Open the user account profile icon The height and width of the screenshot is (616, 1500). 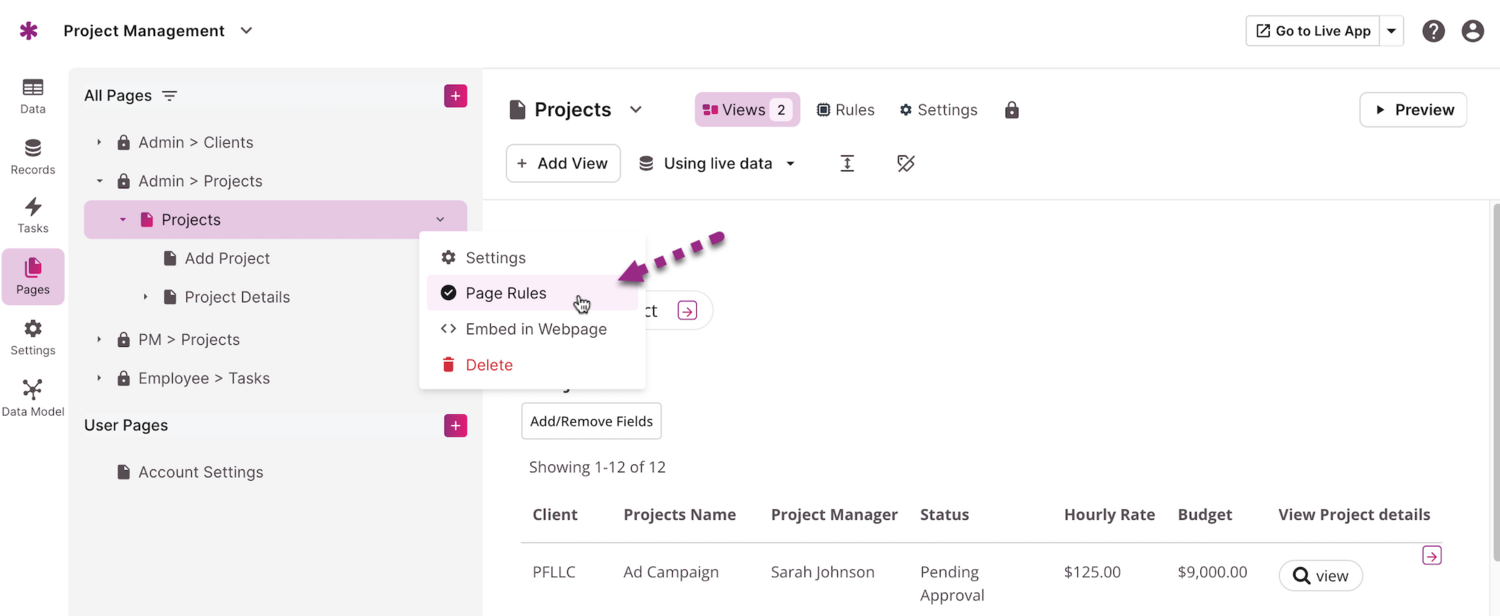[1472, 31]
